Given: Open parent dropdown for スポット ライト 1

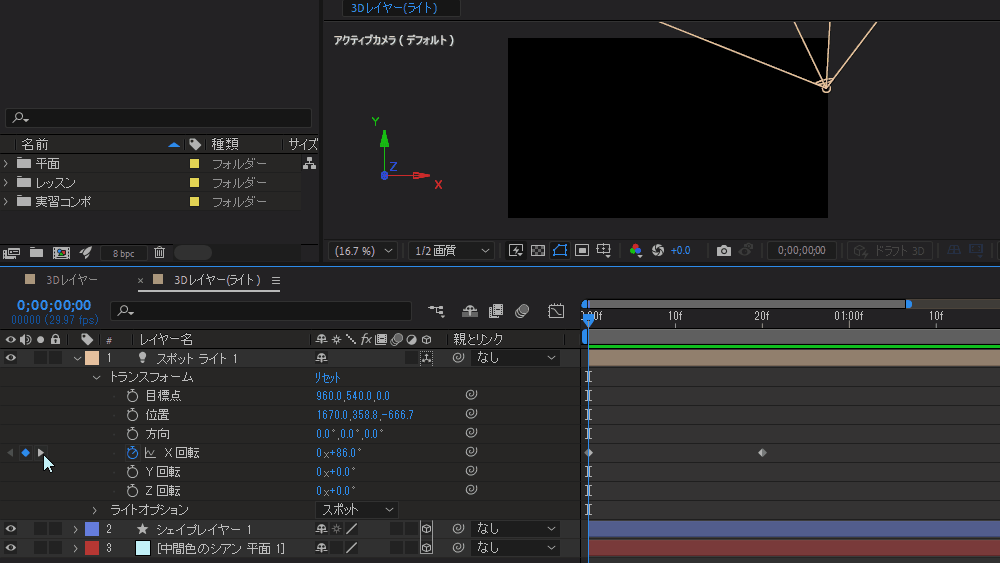Looking at the screenshot, I should pos(515,358).
